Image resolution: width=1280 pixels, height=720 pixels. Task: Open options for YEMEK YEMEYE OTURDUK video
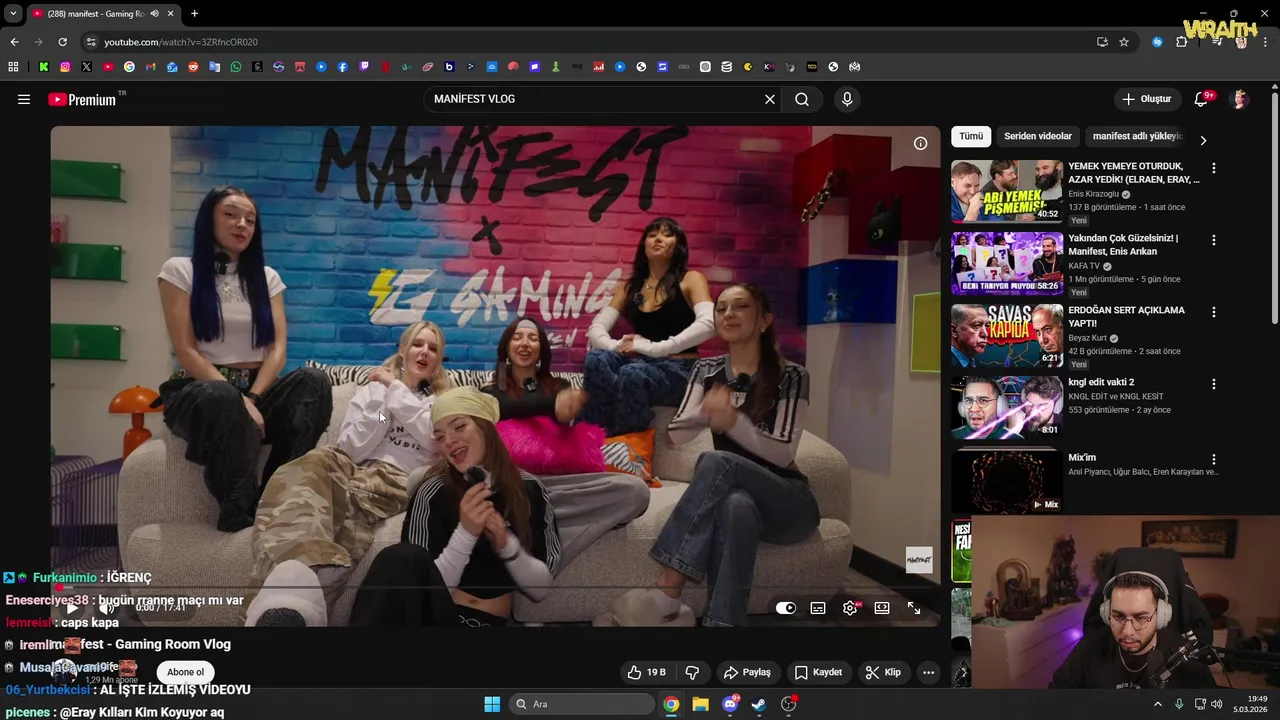tap(1214, 168)
